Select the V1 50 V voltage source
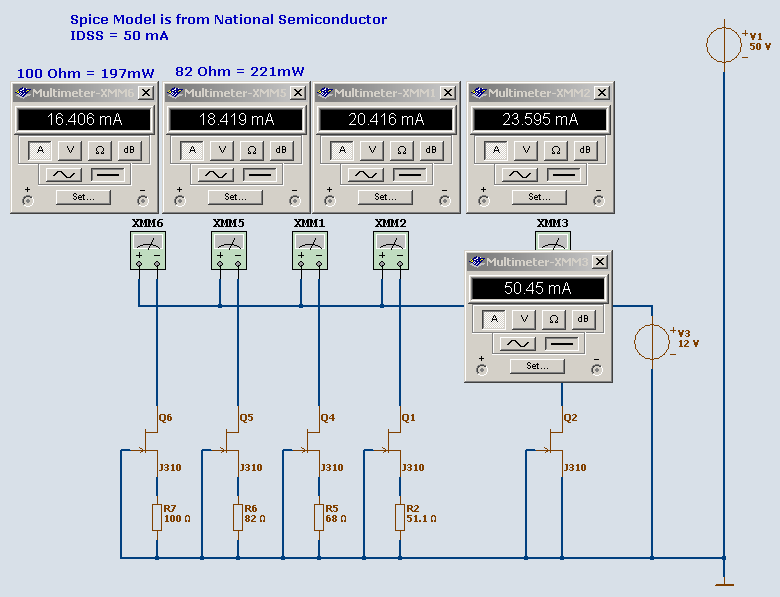Screen dimensions: 780x597 (724, 45)
